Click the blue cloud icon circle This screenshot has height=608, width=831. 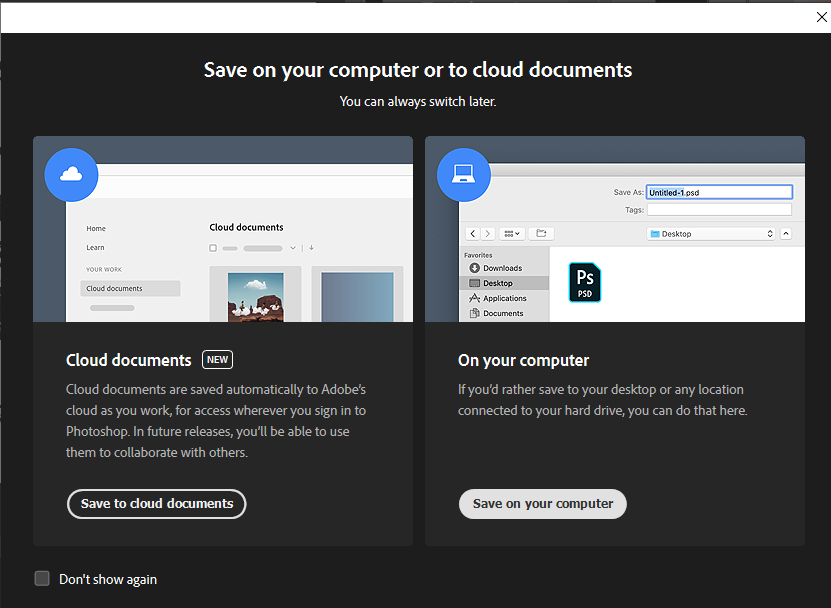71,174
